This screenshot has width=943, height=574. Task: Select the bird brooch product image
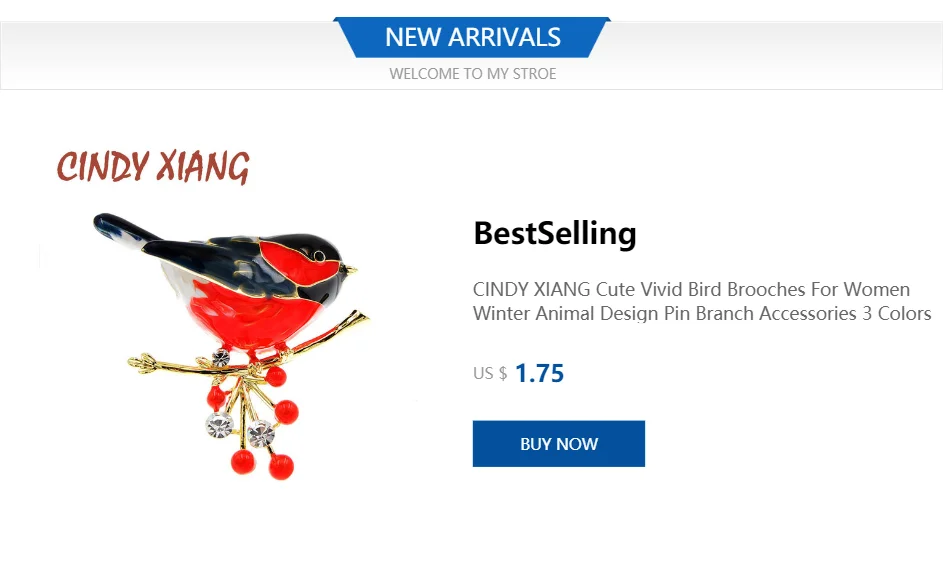click(x=232, y=346)
